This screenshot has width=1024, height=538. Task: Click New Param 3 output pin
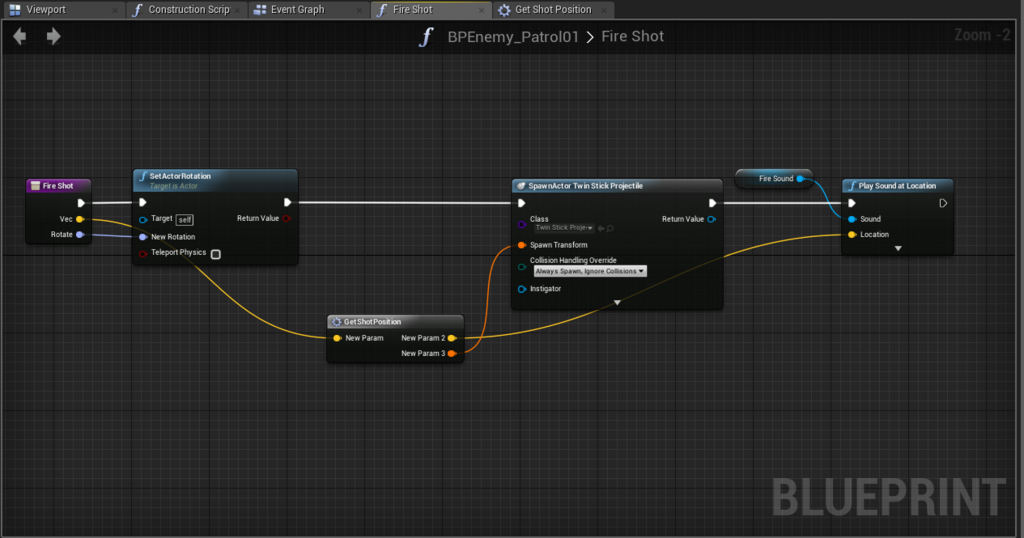[x=452, y=353]
